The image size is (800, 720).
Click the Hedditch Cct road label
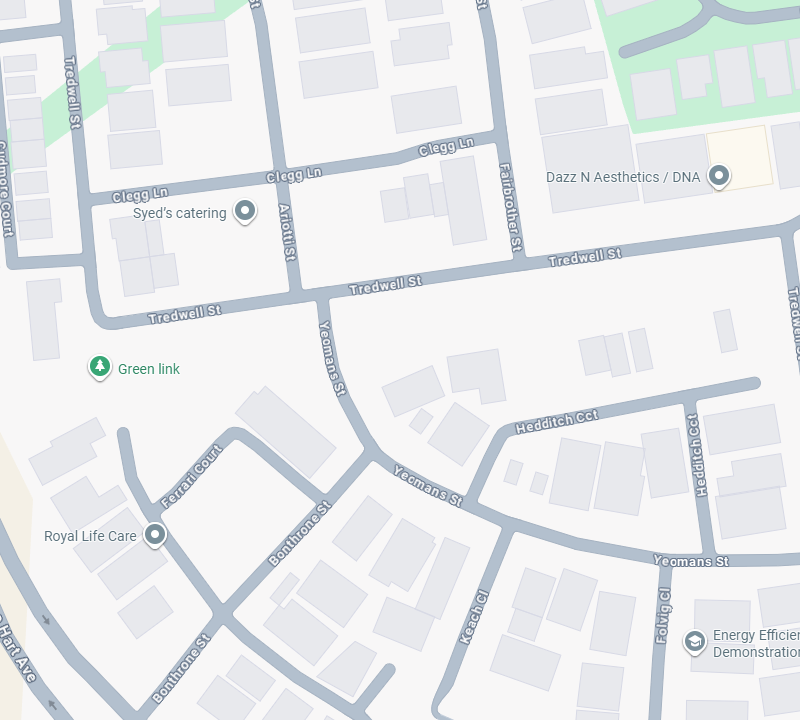tap(556, 422)
